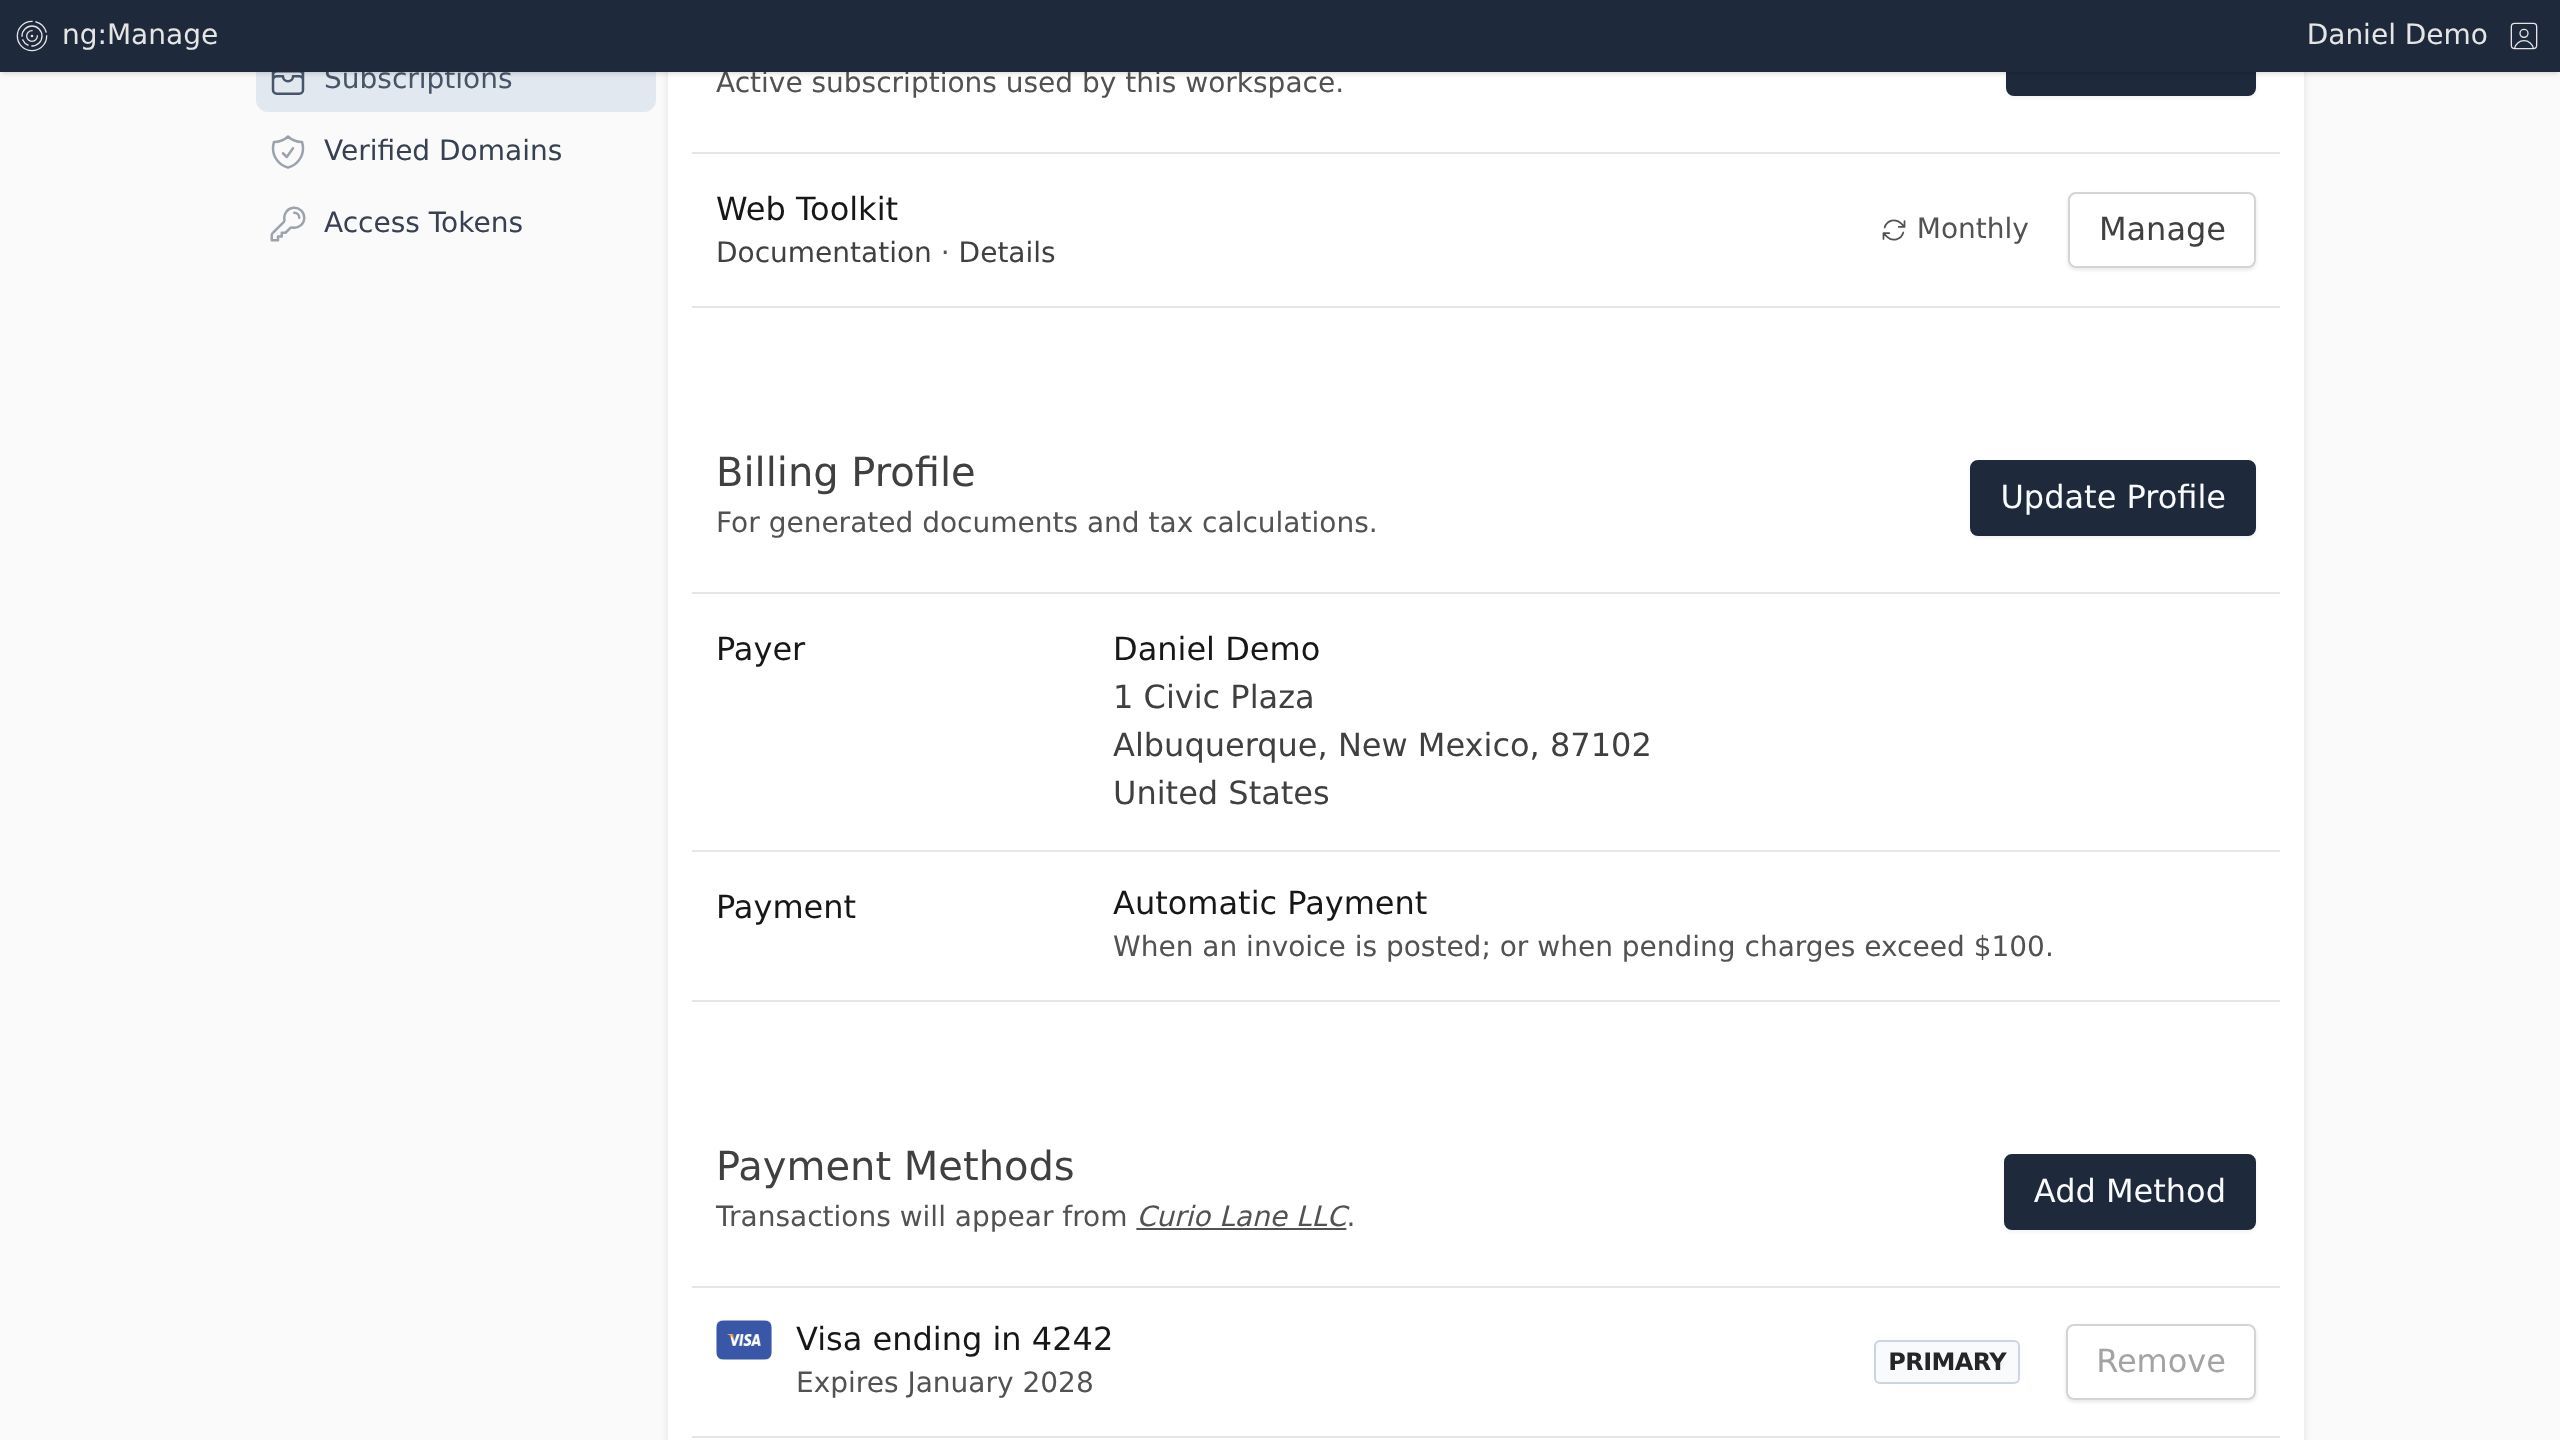Manage the Web Toolkit subscription
Viewport: 2560px width, 1440px height.
(2161, 230)
